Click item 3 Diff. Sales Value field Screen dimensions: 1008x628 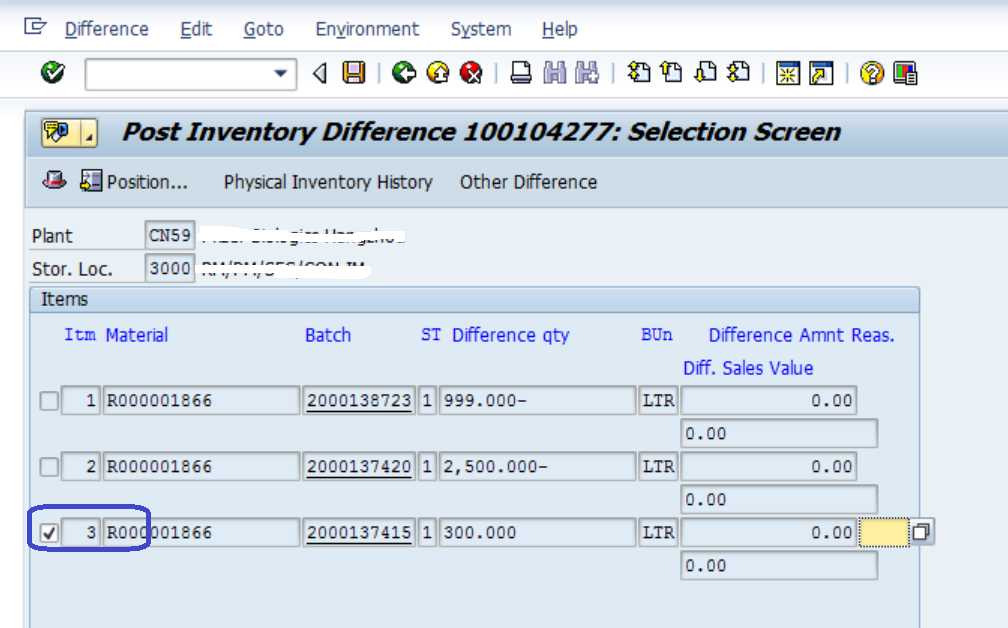tap(778, 566)
